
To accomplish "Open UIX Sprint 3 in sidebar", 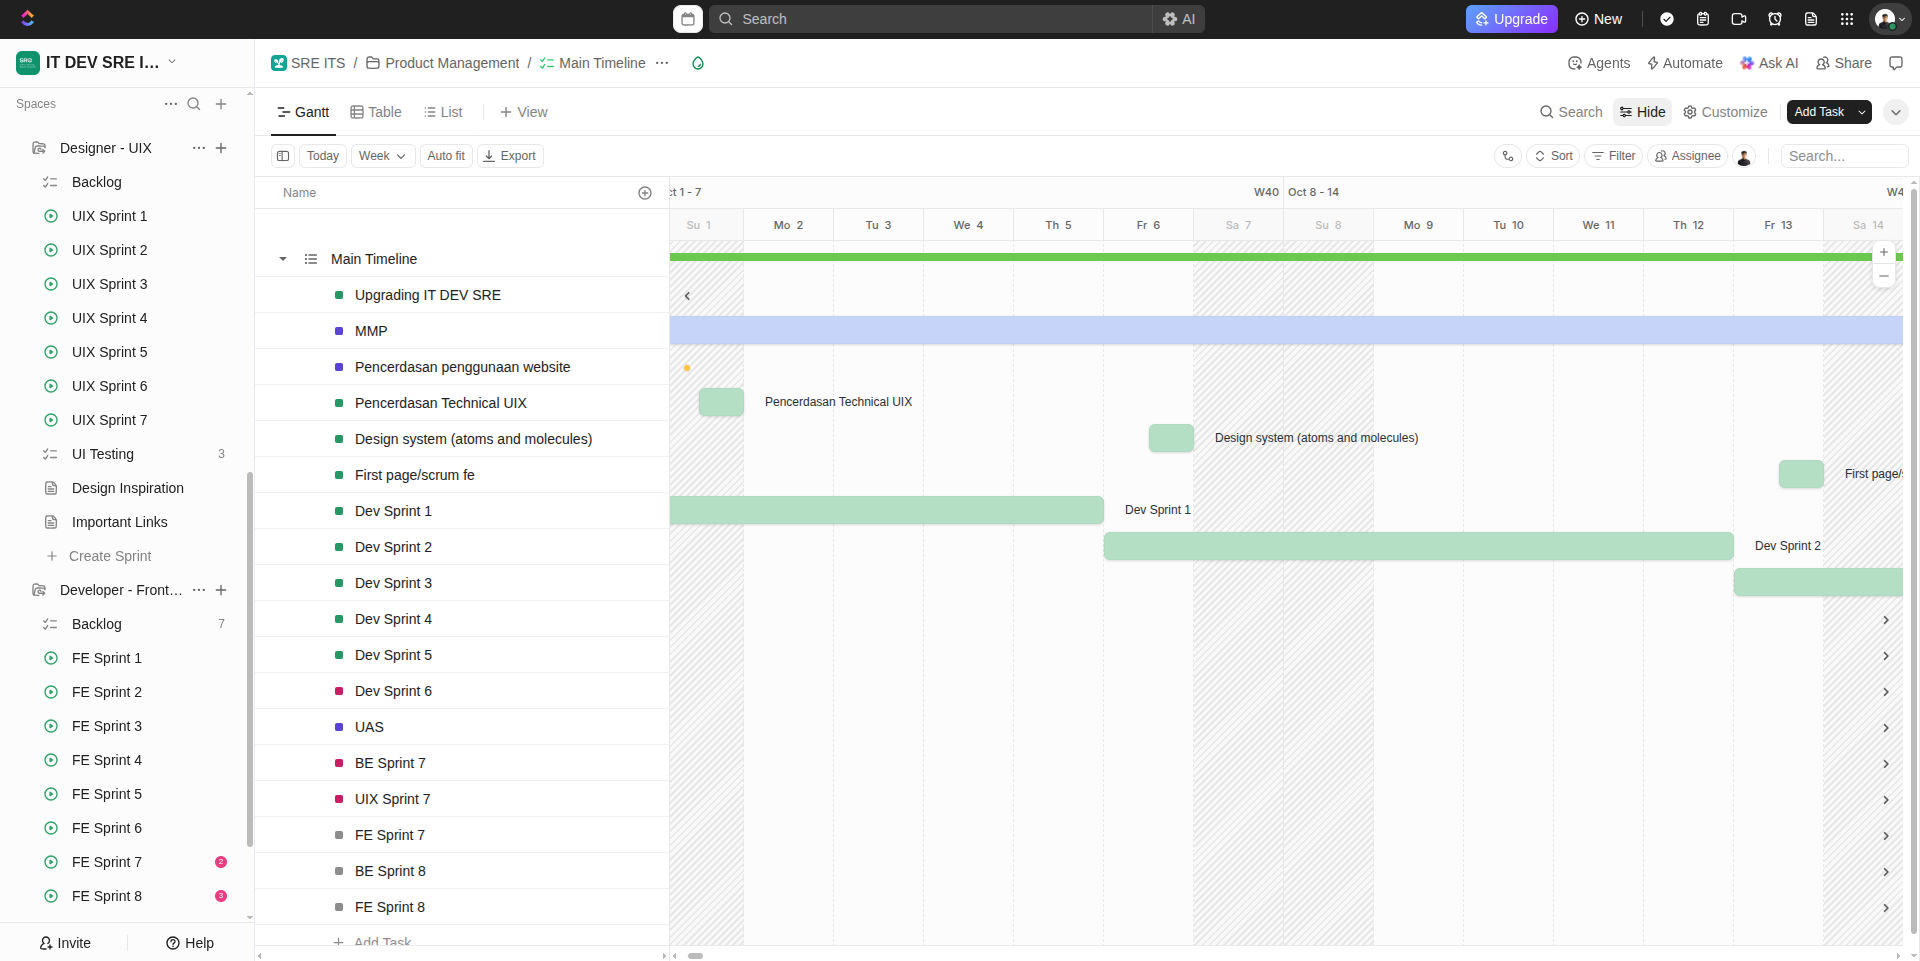I will point(109,284).
